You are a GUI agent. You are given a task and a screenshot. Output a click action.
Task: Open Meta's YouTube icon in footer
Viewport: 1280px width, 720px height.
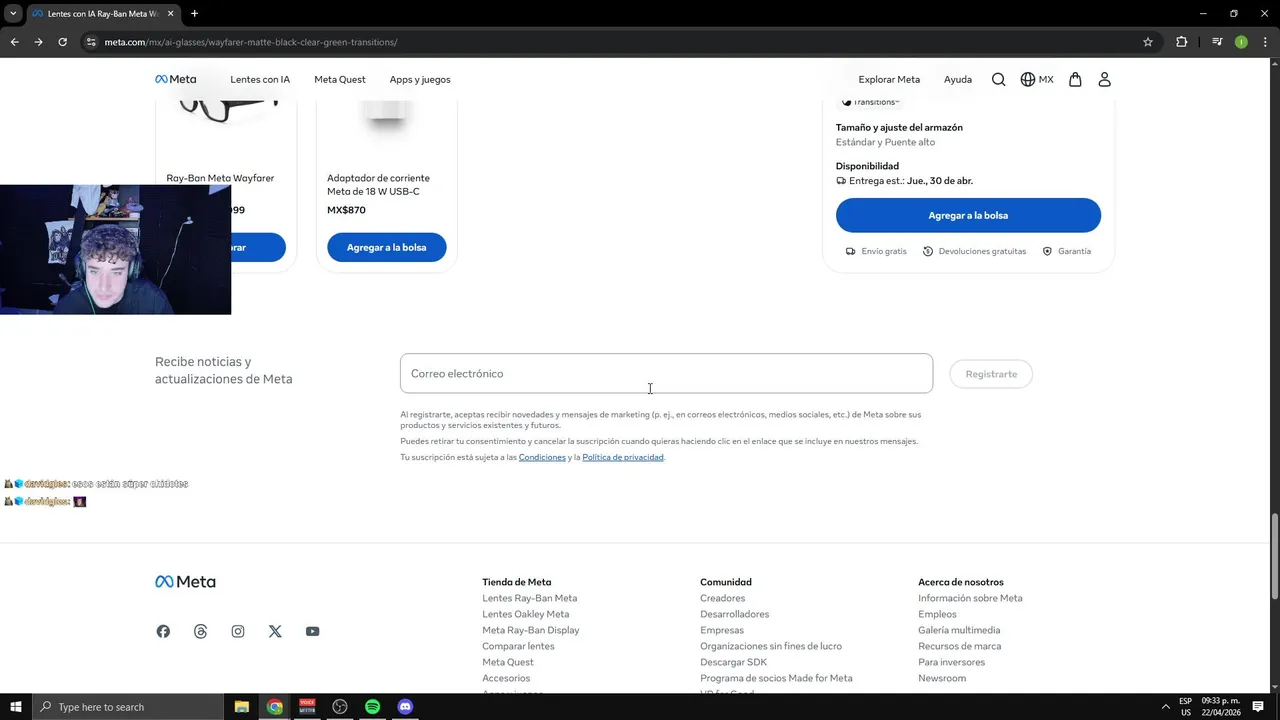[x=313, y=631]
